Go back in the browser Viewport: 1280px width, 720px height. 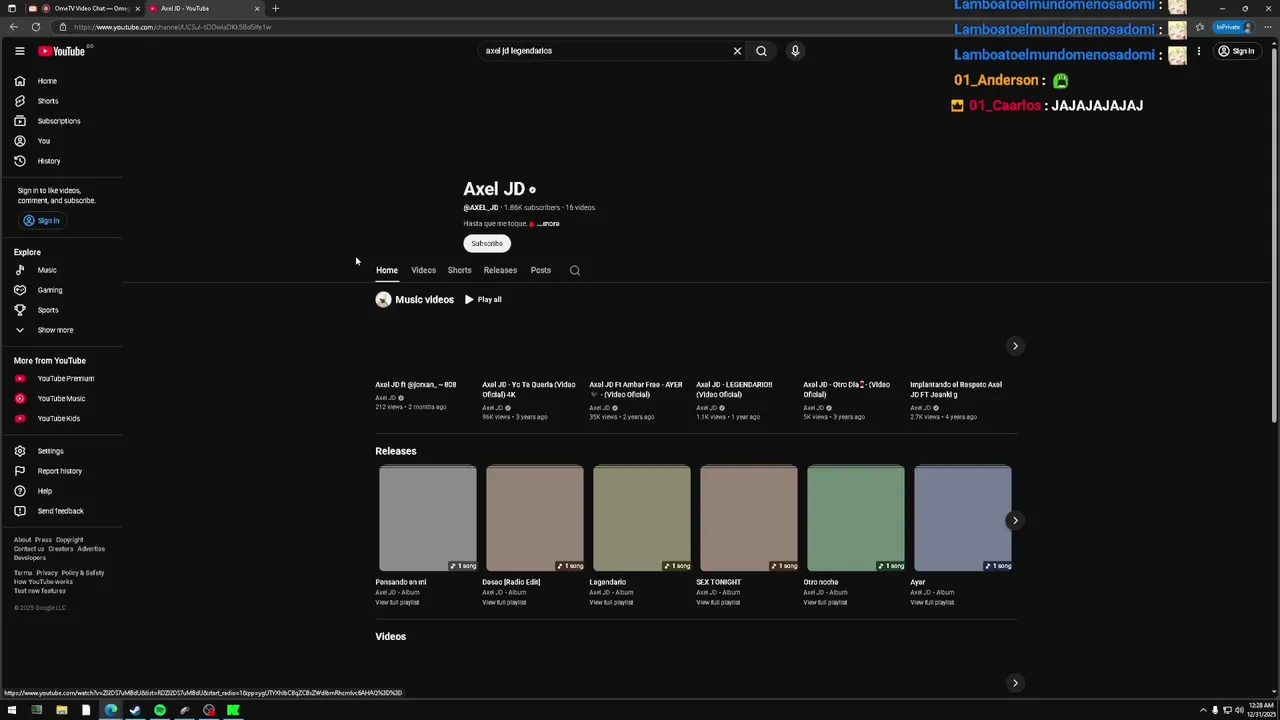14,27
